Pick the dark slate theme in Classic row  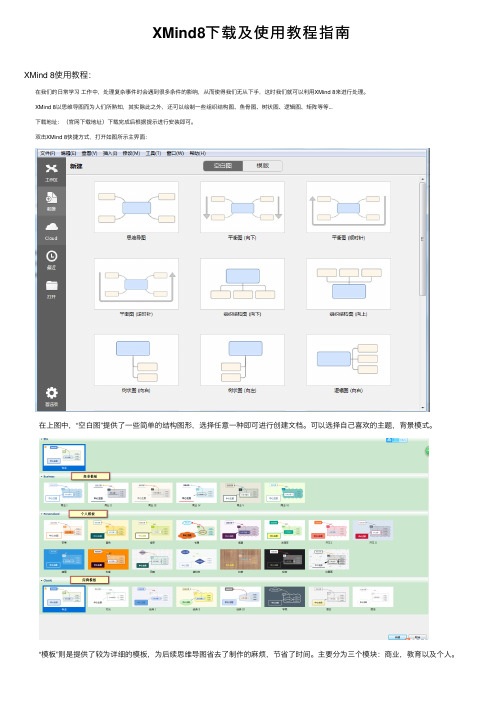pos(284,597)
